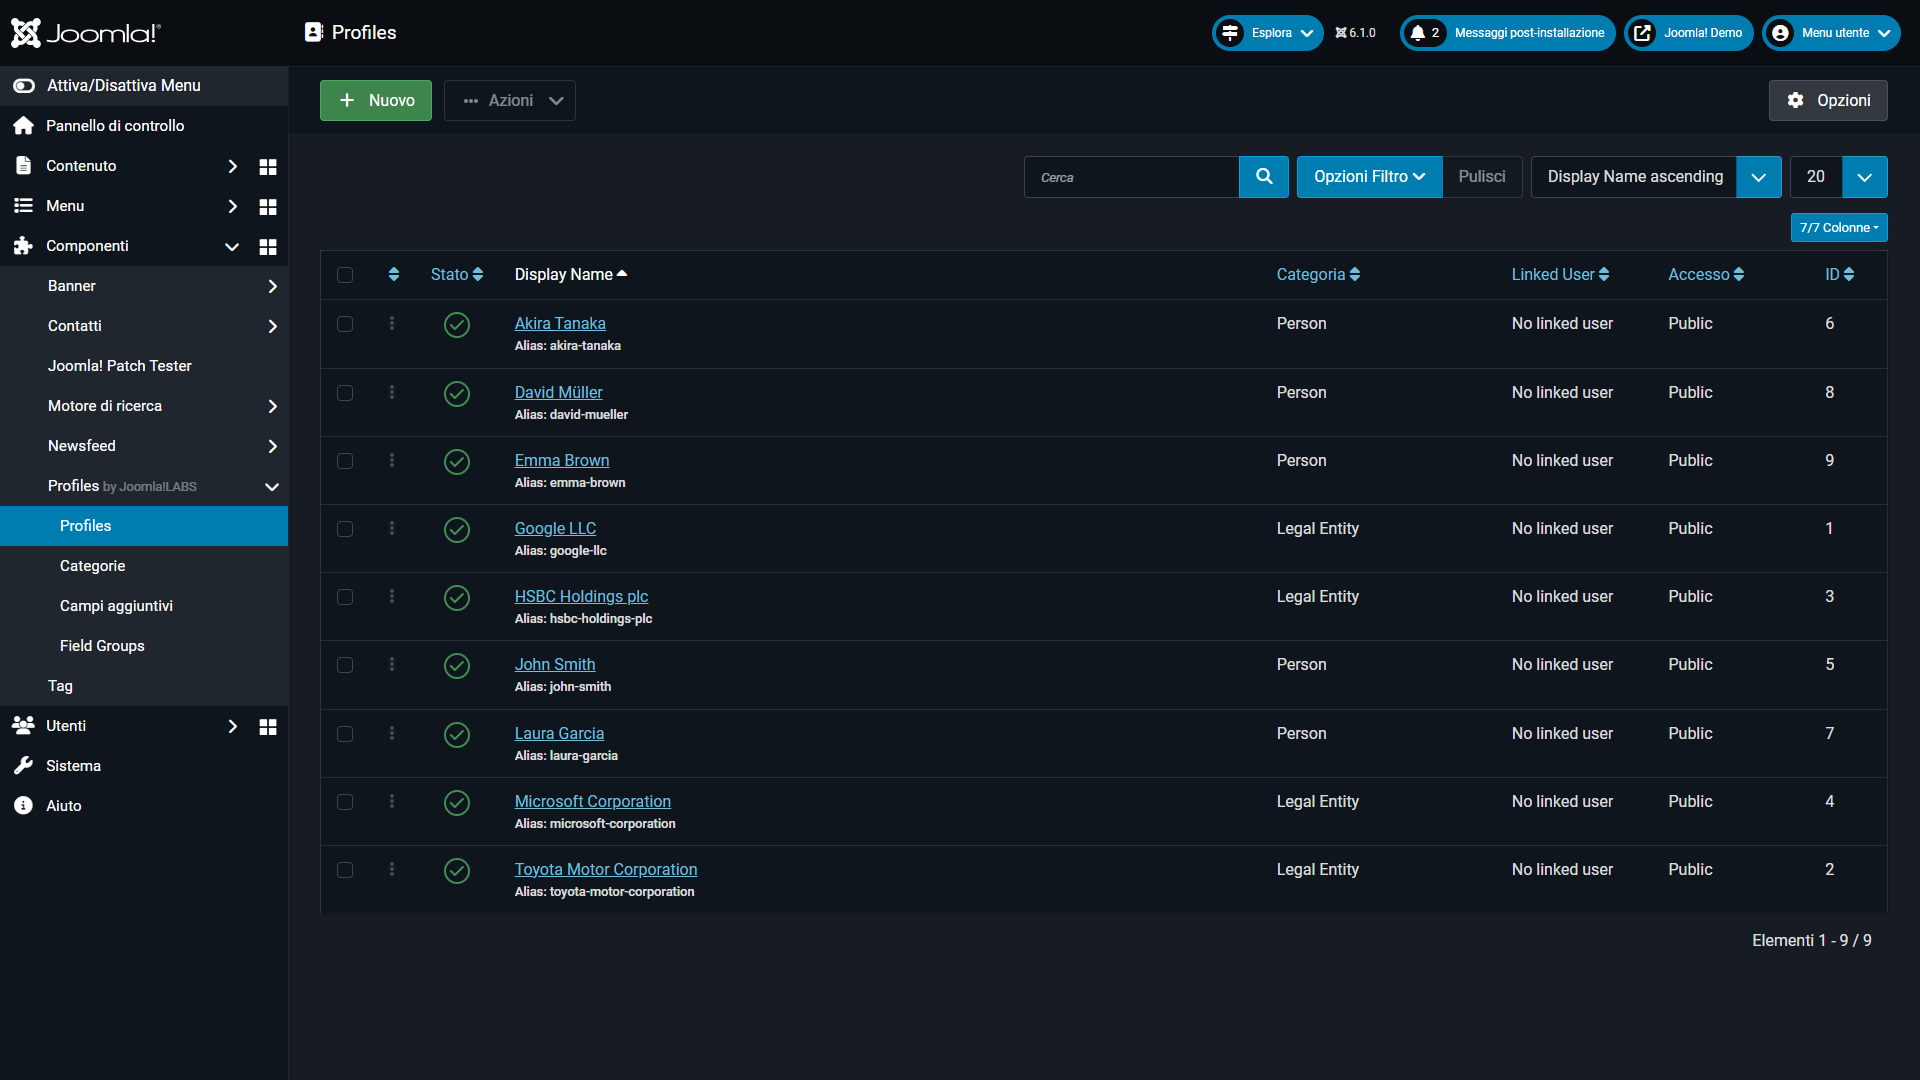
Task: Select the Emma Brown row checkbox
Action: coord(345,461)
